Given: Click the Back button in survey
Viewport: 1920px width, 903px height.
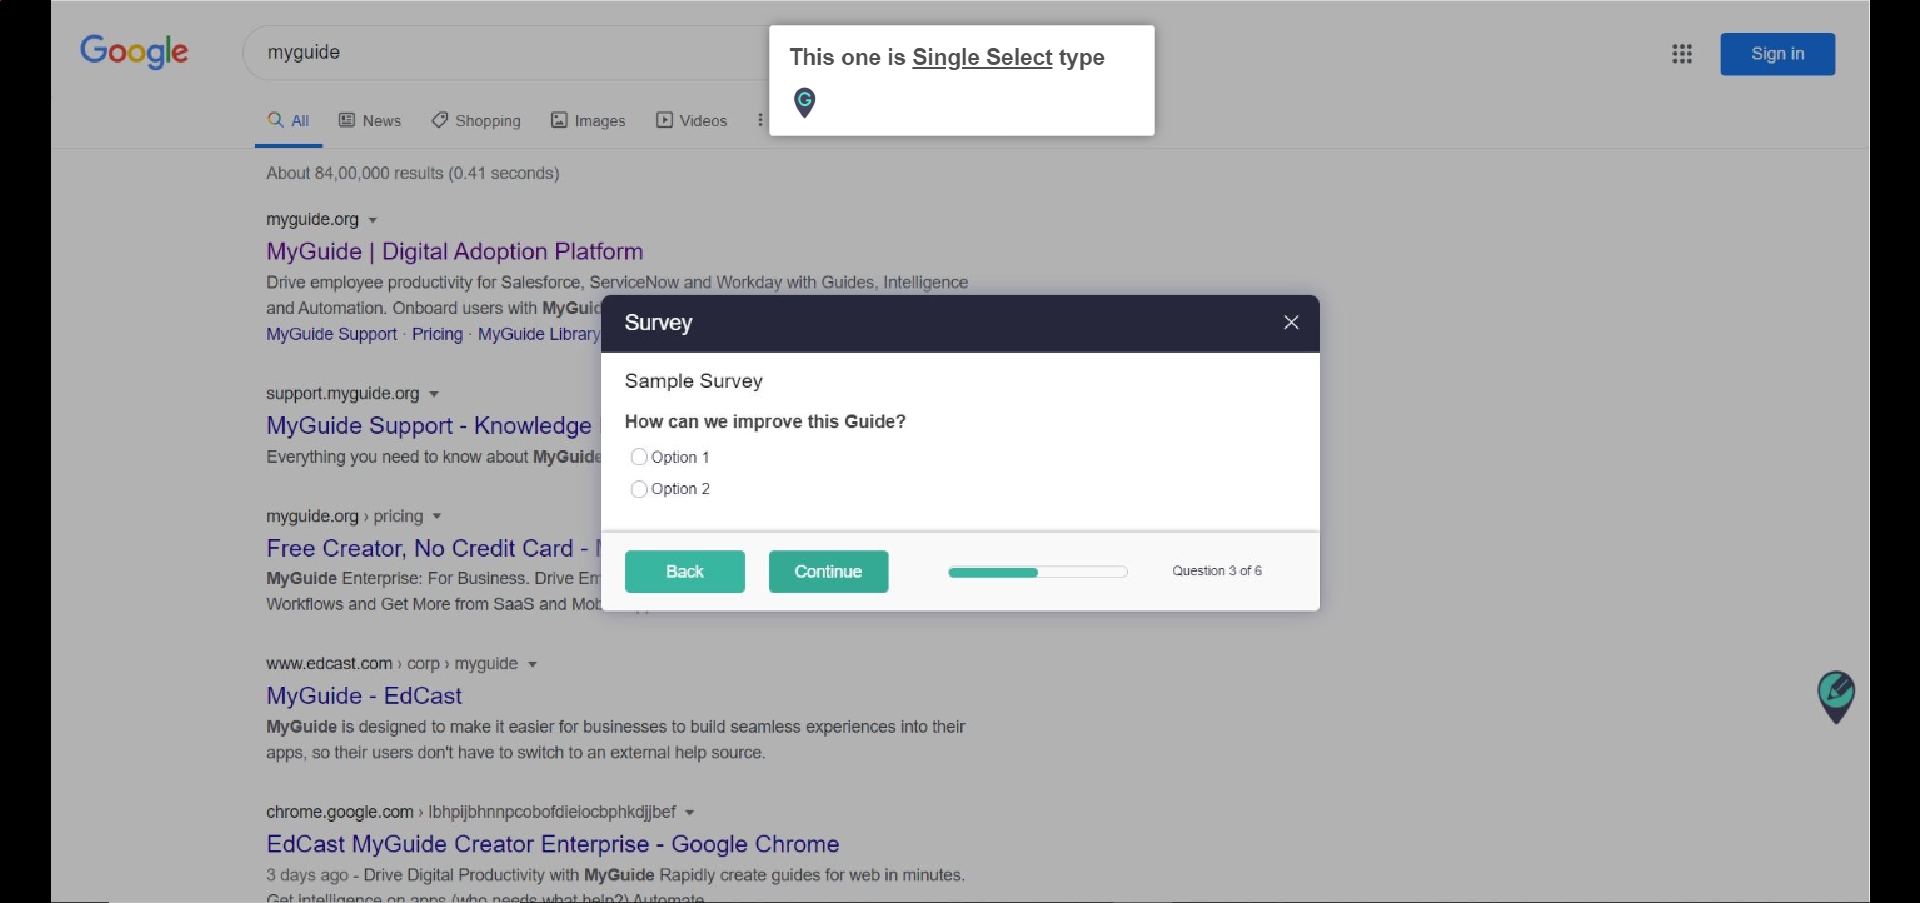Looking at the screenshot, I should 685,571.
